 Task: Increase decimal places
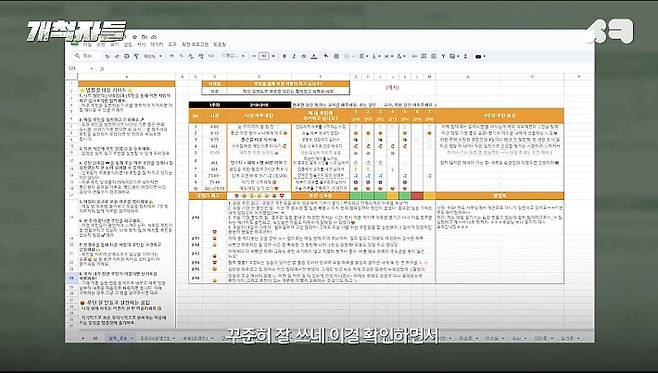[201, 56]
